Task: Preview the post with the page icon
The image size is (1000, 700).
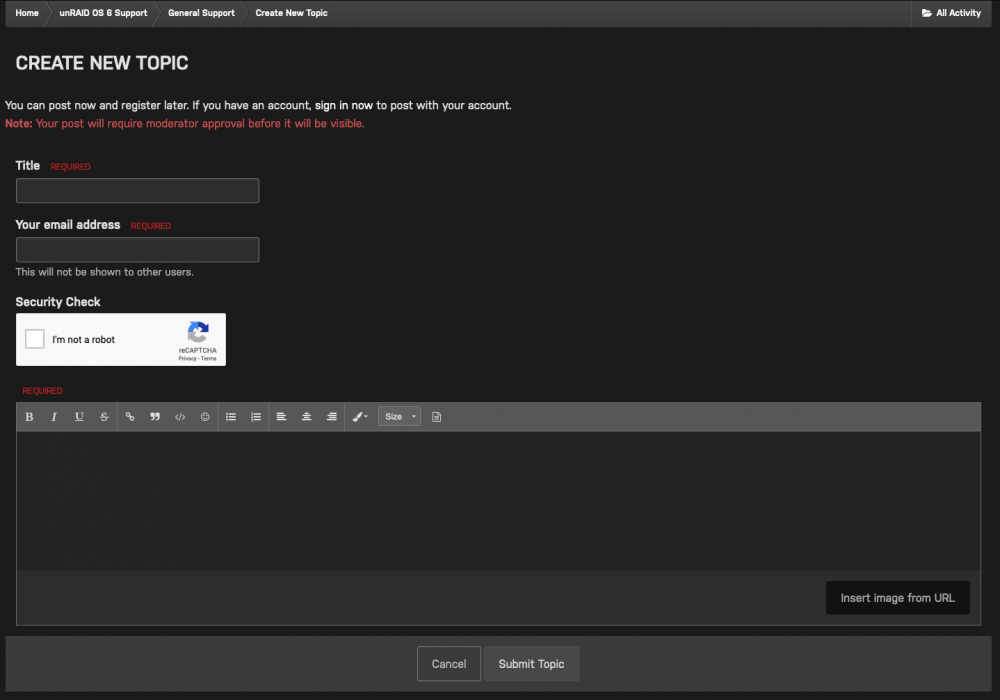Action: pyautogui.click(x=436, y=417)
